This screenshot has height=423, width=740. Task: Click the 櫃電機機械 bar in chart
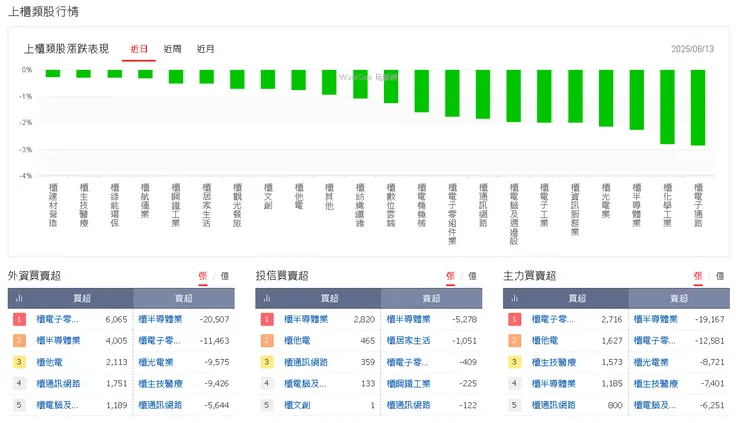point(421,91)
